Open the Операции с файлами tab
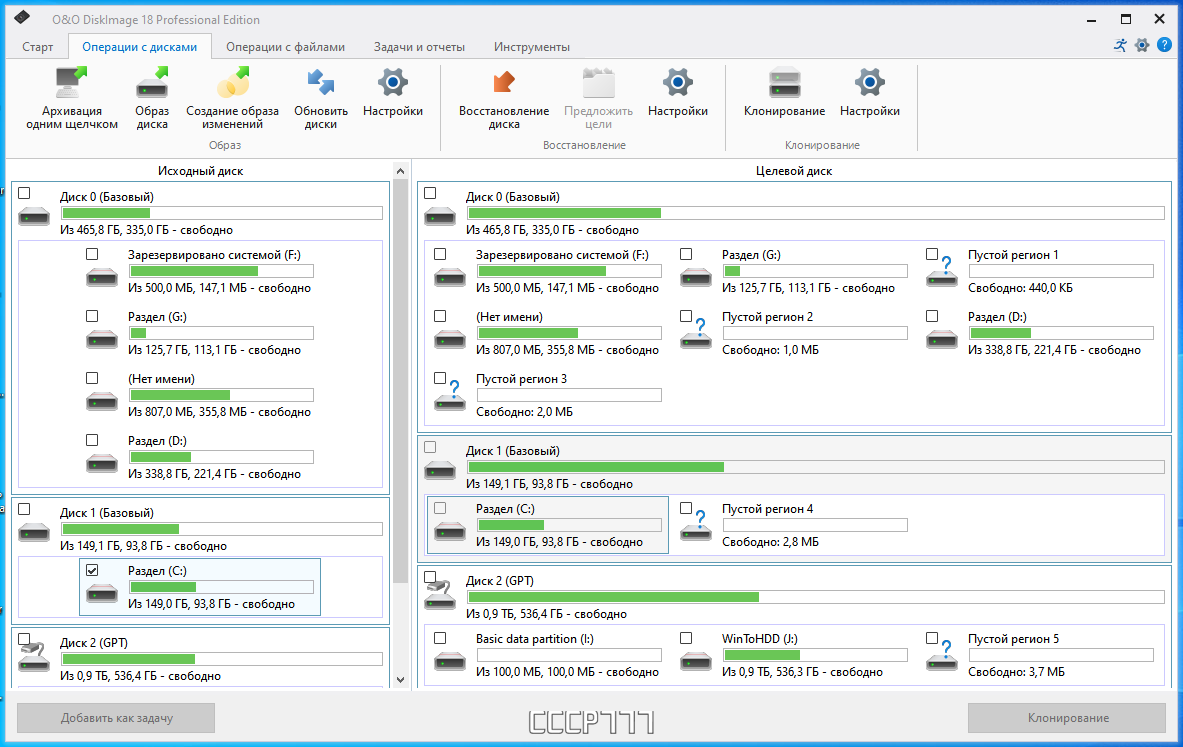Screen dimensions: 1183x747 click(285, 47)
